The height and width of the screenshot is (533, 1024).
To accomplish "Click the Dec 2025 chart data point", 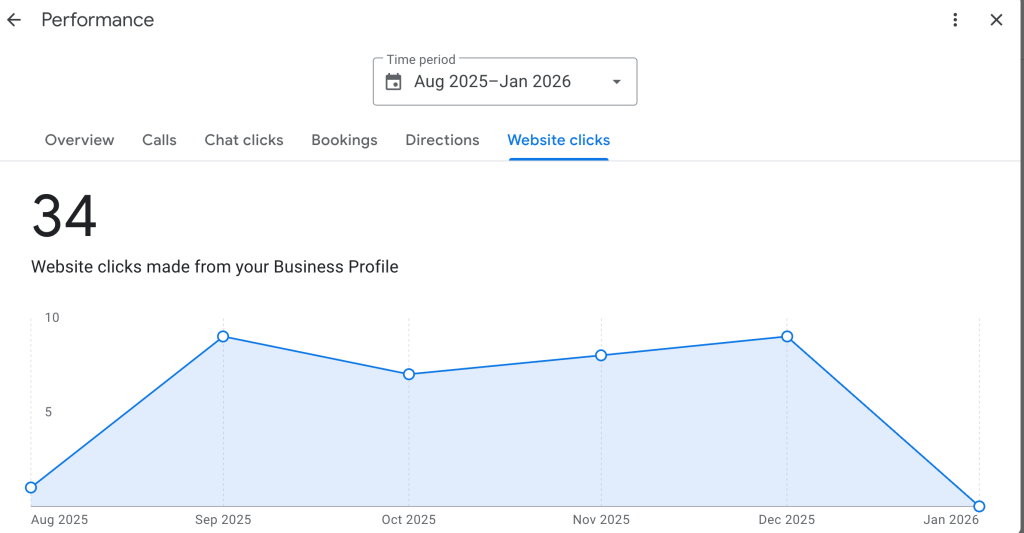I will (x=787, y=337).
